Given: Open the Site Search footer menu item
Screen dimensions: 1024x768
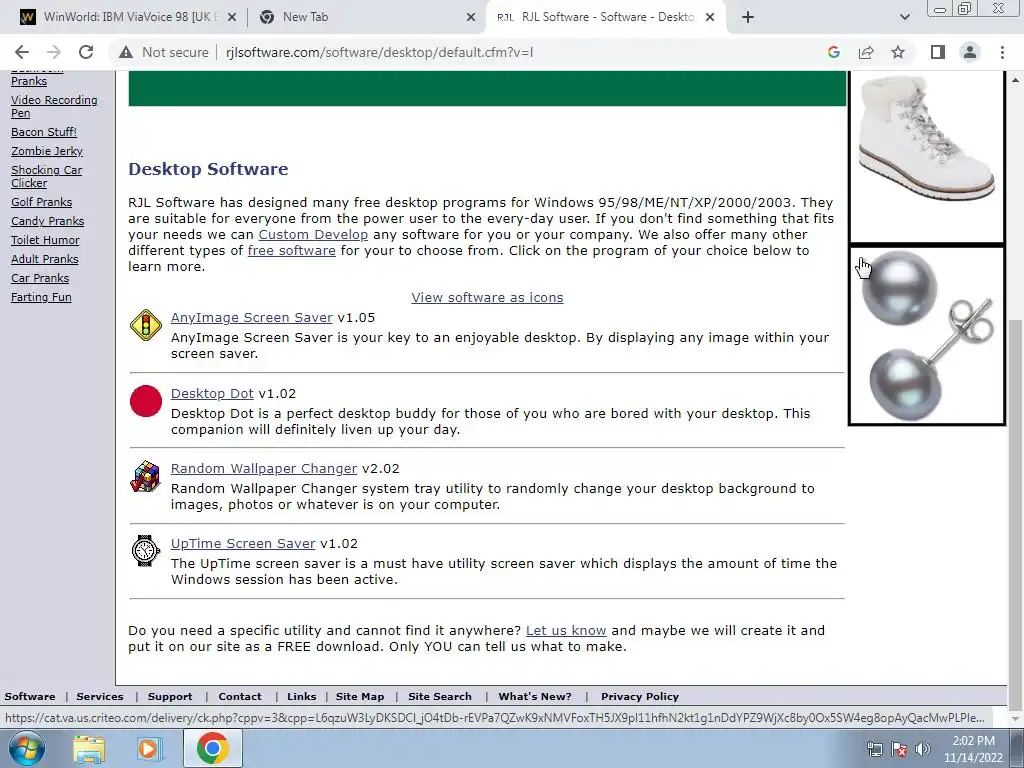Looking at the screenshot, I should [x=440, y=697].
